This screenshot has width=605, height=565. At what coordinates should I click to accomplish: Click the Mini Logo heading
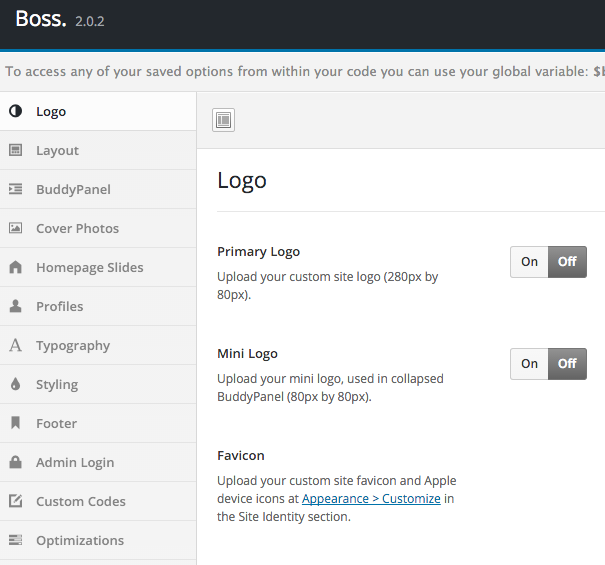247,354
